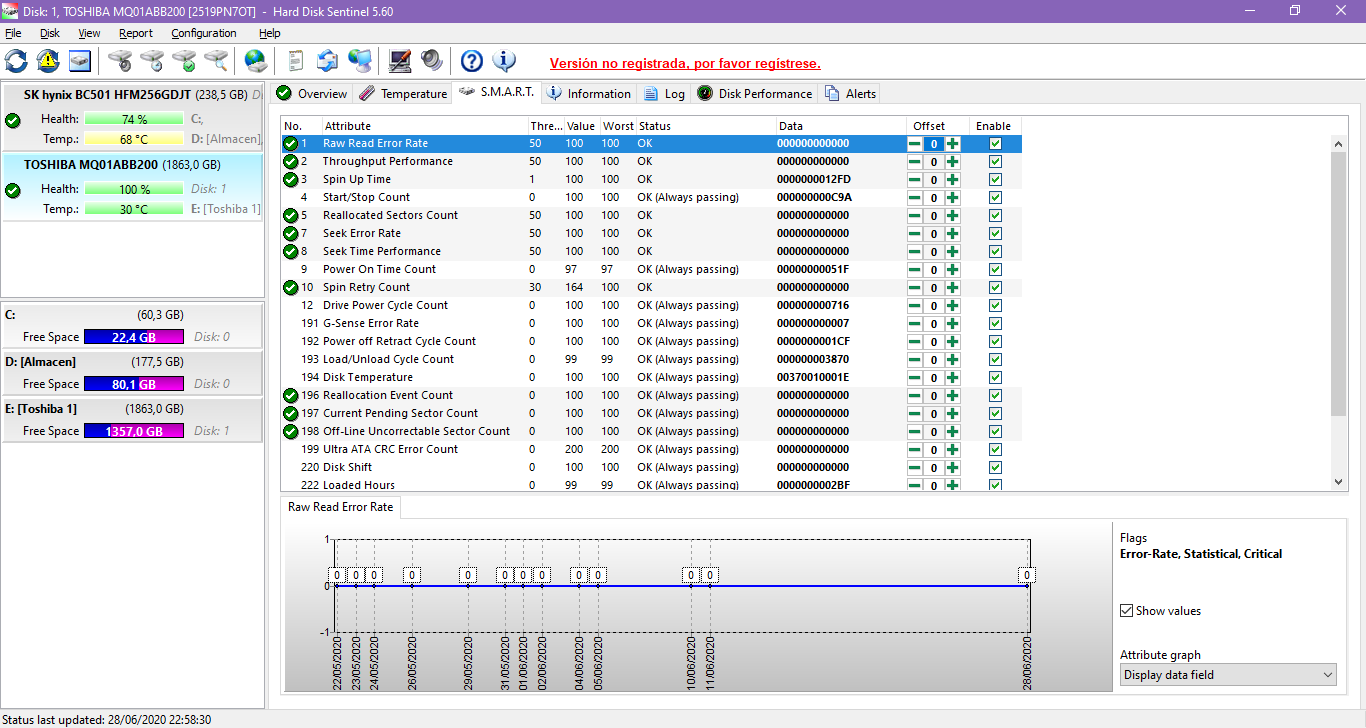
Task: Select the Seek Time Performance row
Action: [x=651, y=251]
